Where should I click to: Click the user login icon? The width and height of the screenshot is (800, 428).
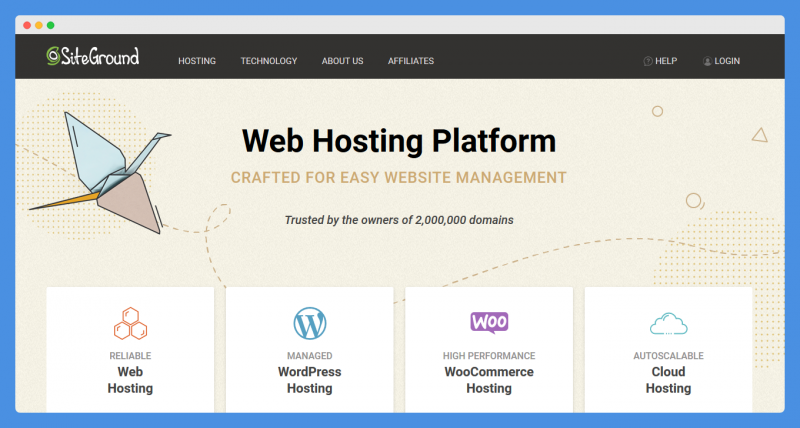pos(707,61)
